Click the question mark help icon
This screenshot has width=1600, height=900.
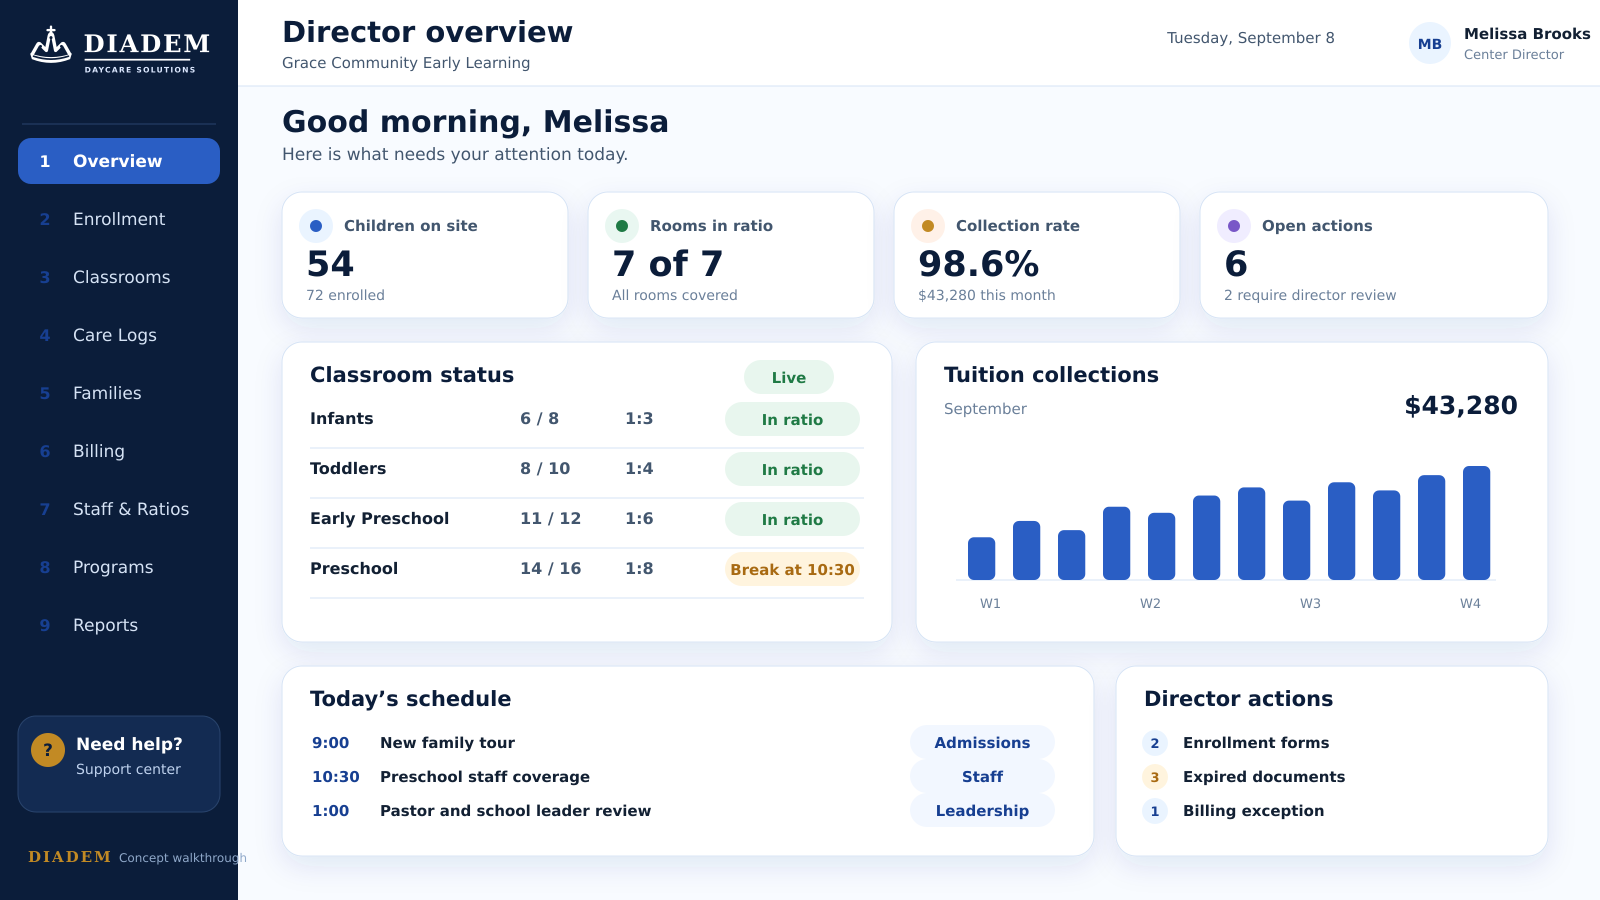tap(48, 749)
